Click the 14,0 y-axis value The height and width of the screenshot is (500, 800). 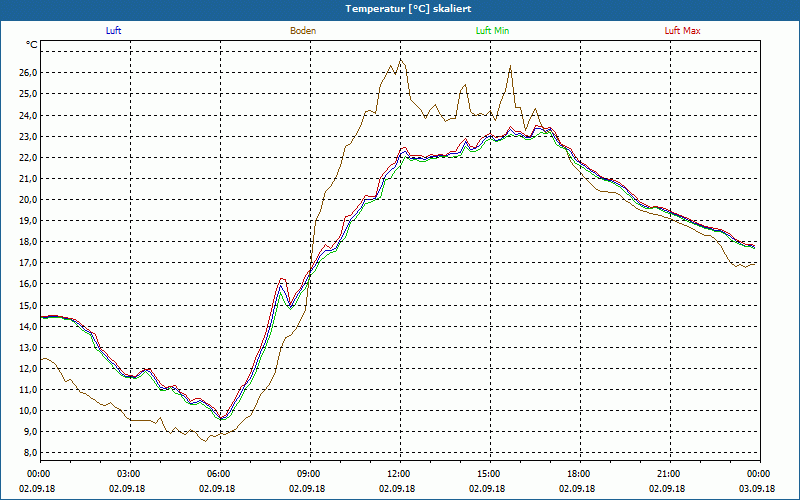29,326
